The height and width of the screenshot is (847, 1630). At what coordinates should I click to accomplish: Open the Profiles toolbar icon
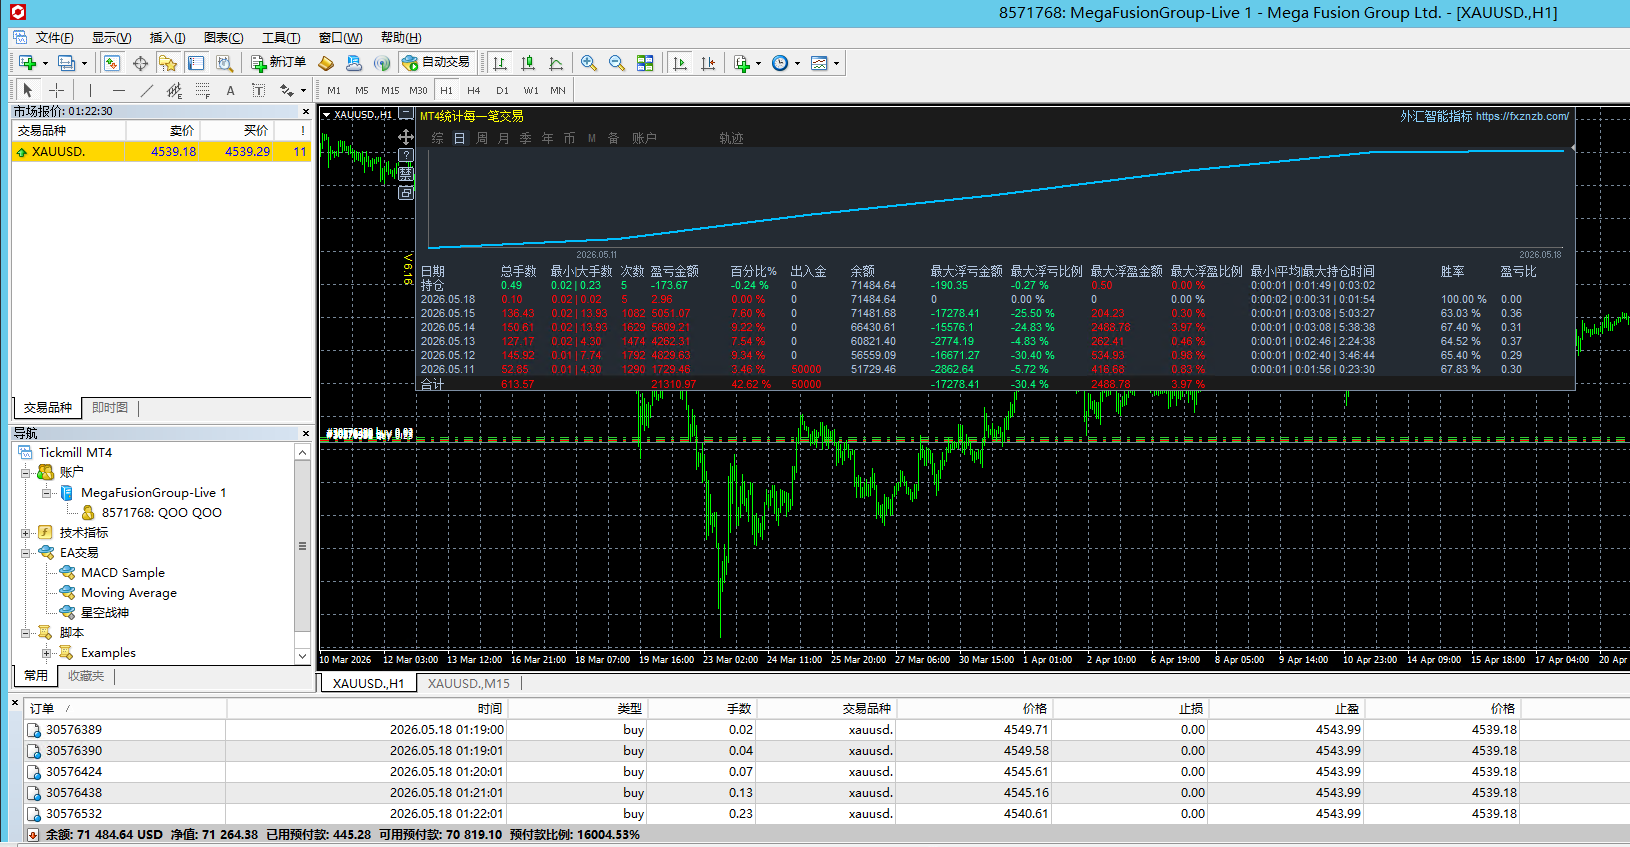(x=66, y=63)
